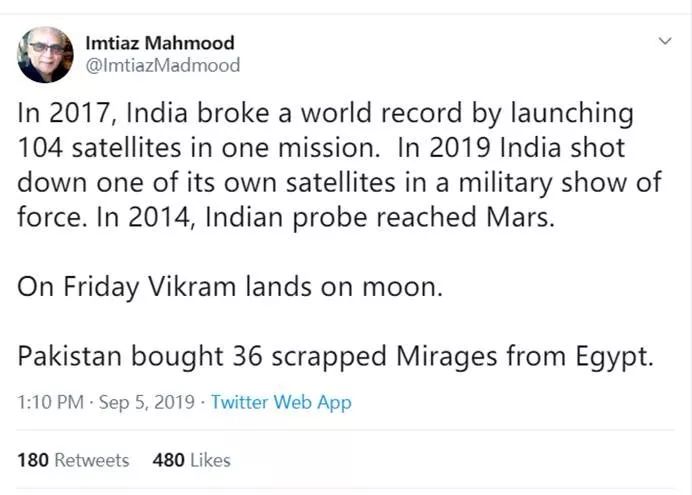Screen dimensions: 692x495
Task: Click the sentence about Pakistan's scrapped Mirages
Action: pyautogui.click(x=336, y=357)
